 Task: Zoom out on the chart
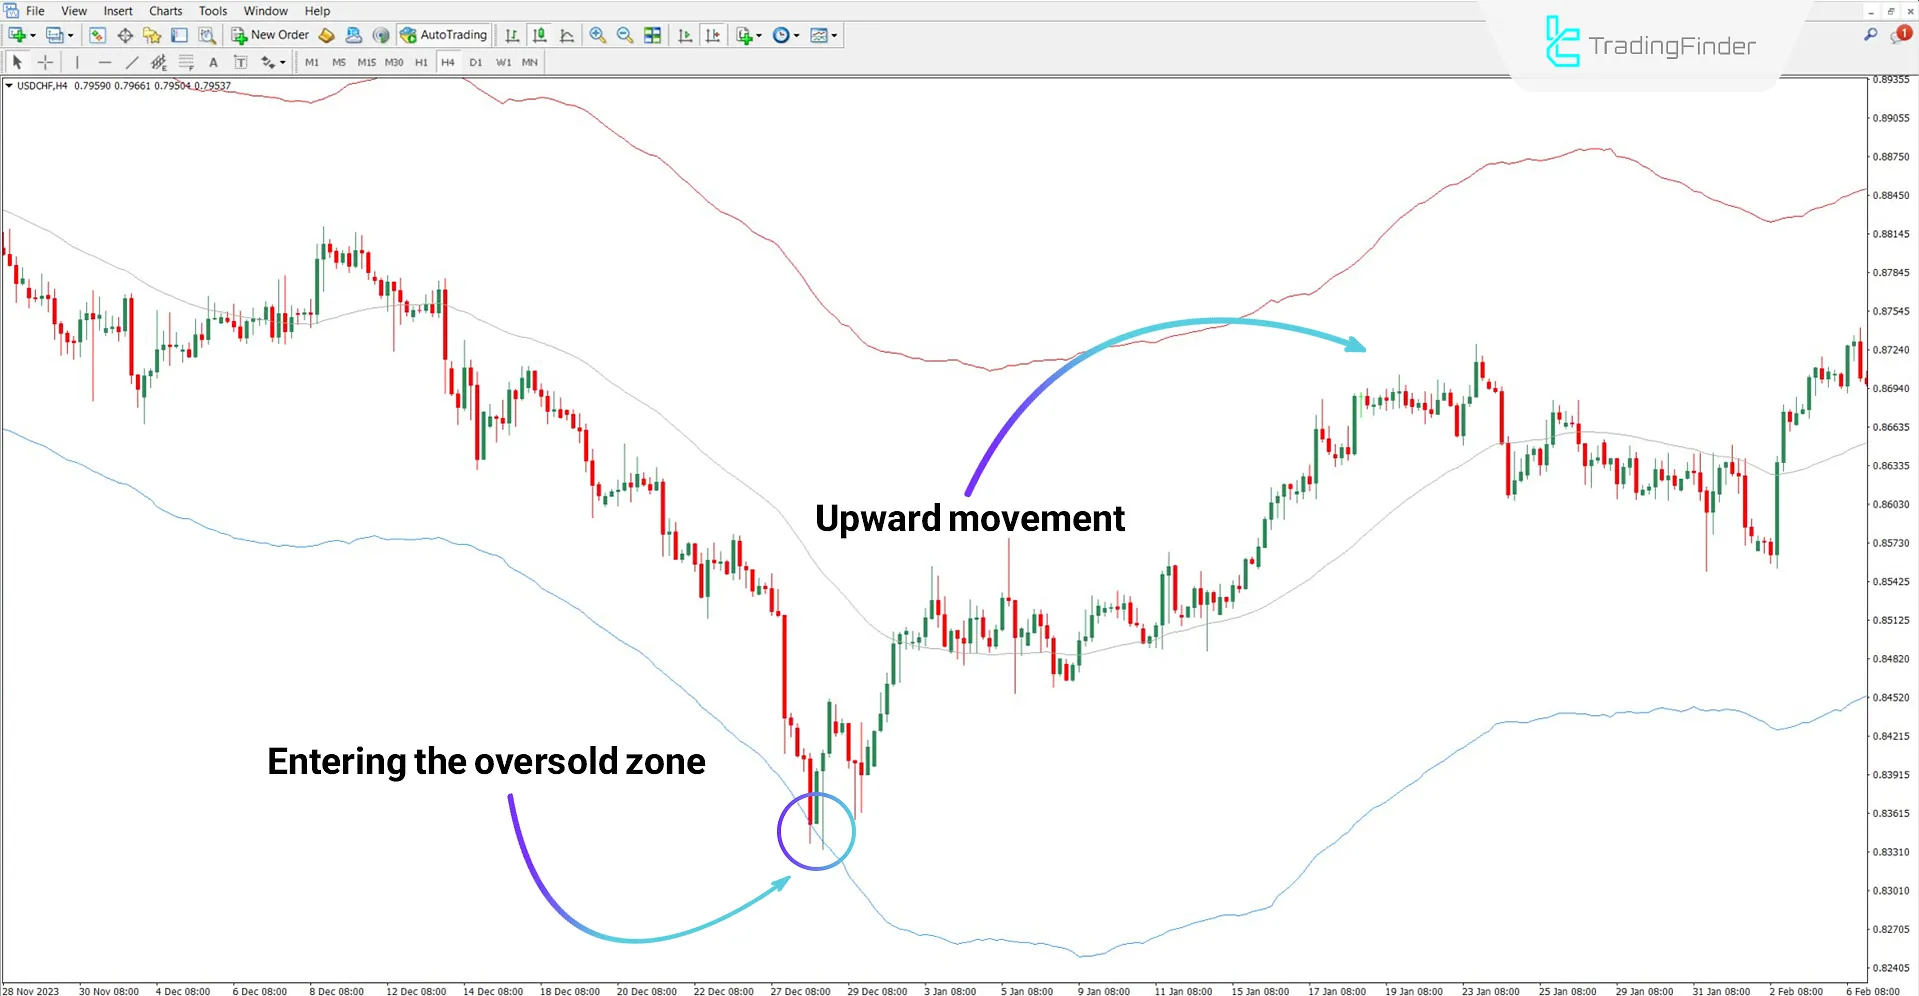tap(625, 35)
